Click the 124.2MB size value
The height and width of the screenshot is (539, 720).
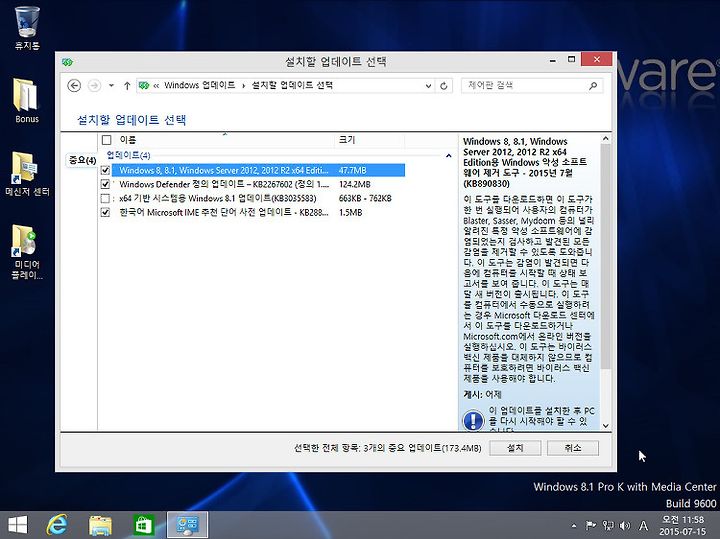pos(354,184)
